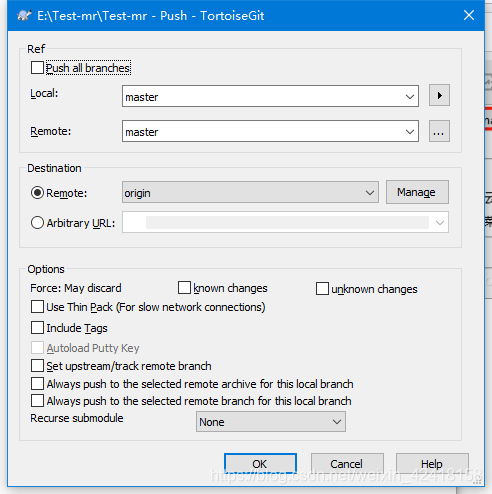Expand the Remote branch dropdown in Ref
This screenshot has width=492, height=494.
click(410, 132)
